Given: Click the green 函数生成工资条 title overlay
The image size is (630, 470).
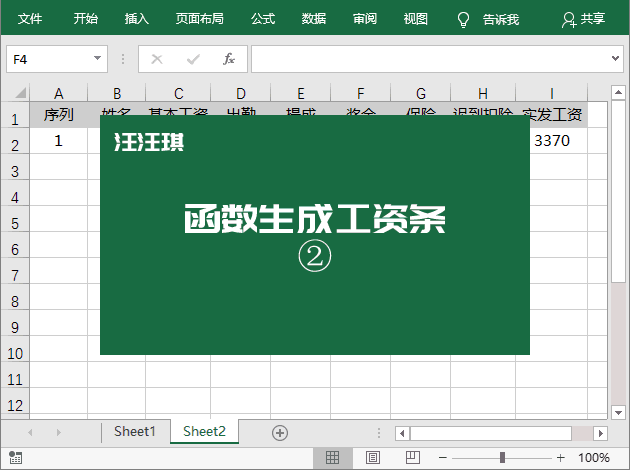Looking at the screenshot, I should click(315, 235).
